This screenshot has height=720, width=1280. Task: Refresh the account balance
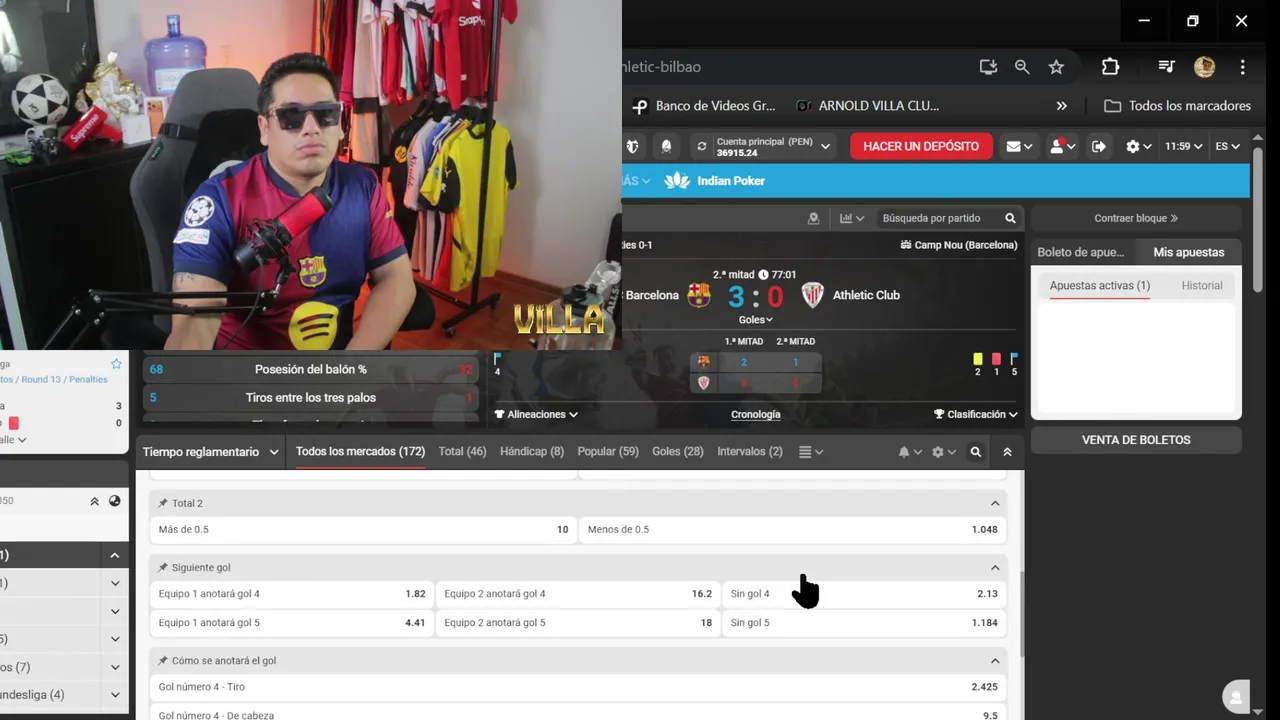pyautogui.click(x=702, y=146)
